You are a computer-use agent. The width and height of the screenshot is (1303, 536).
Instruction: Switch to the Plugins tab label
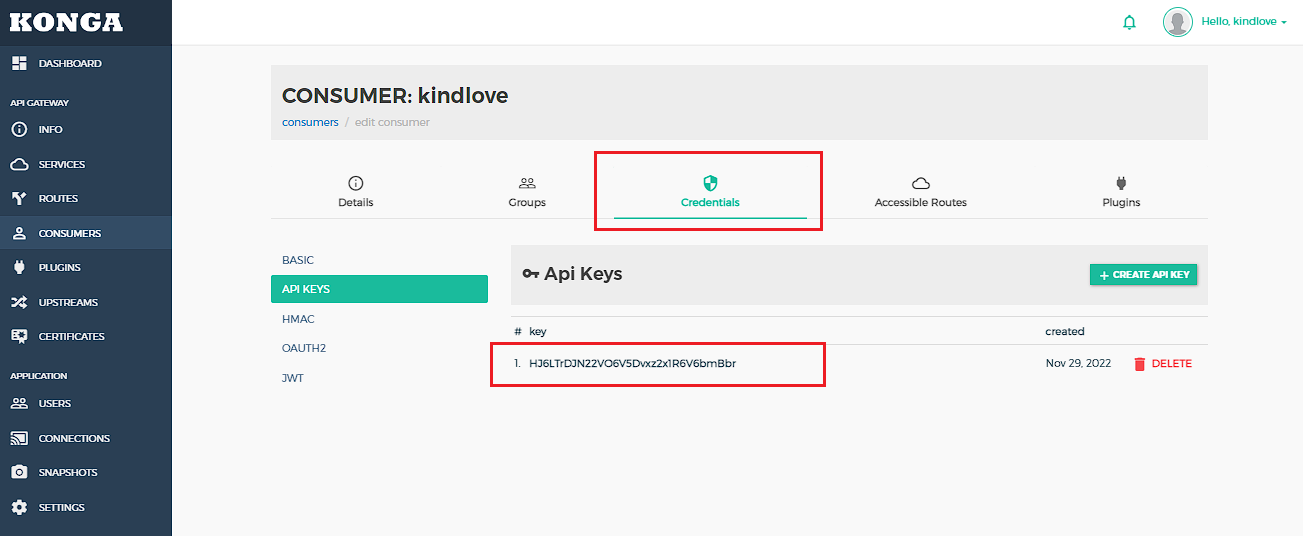tap(1121, 202)
